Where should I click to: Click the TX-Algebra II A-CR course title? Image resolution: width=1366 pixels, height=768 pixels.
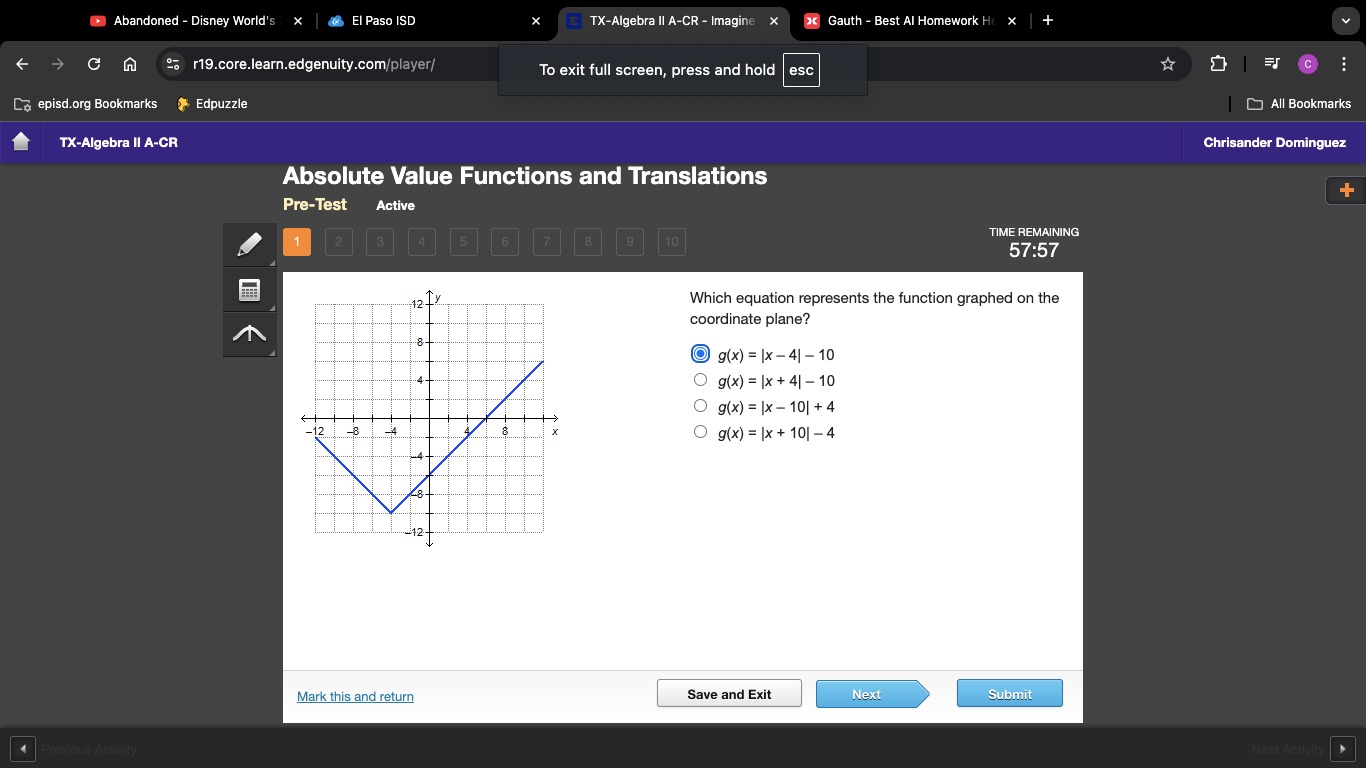[x=118, y=143]
